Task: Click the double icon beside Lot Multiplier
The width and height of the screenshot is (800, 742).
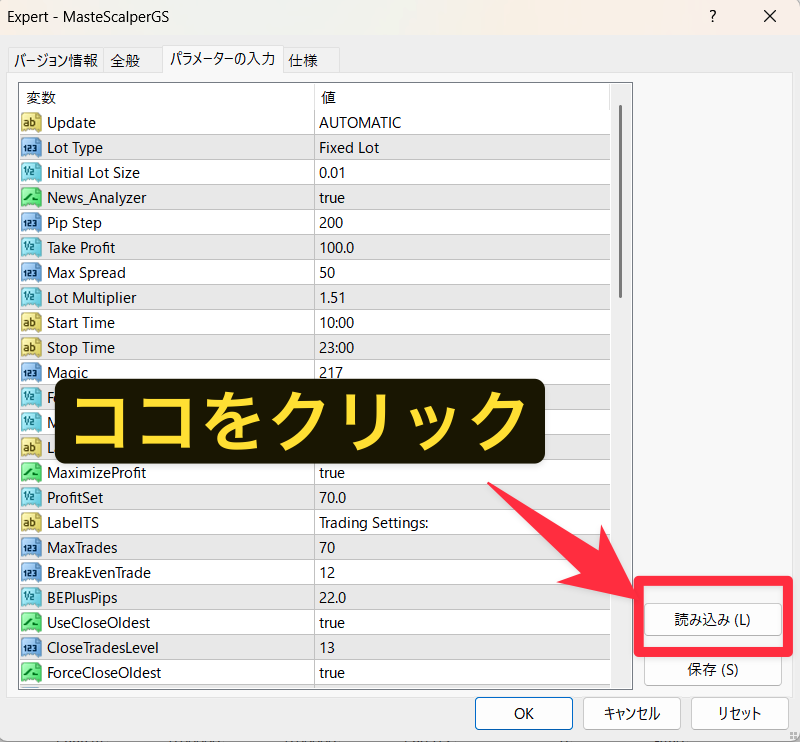Action: click(x=31, y=298)
